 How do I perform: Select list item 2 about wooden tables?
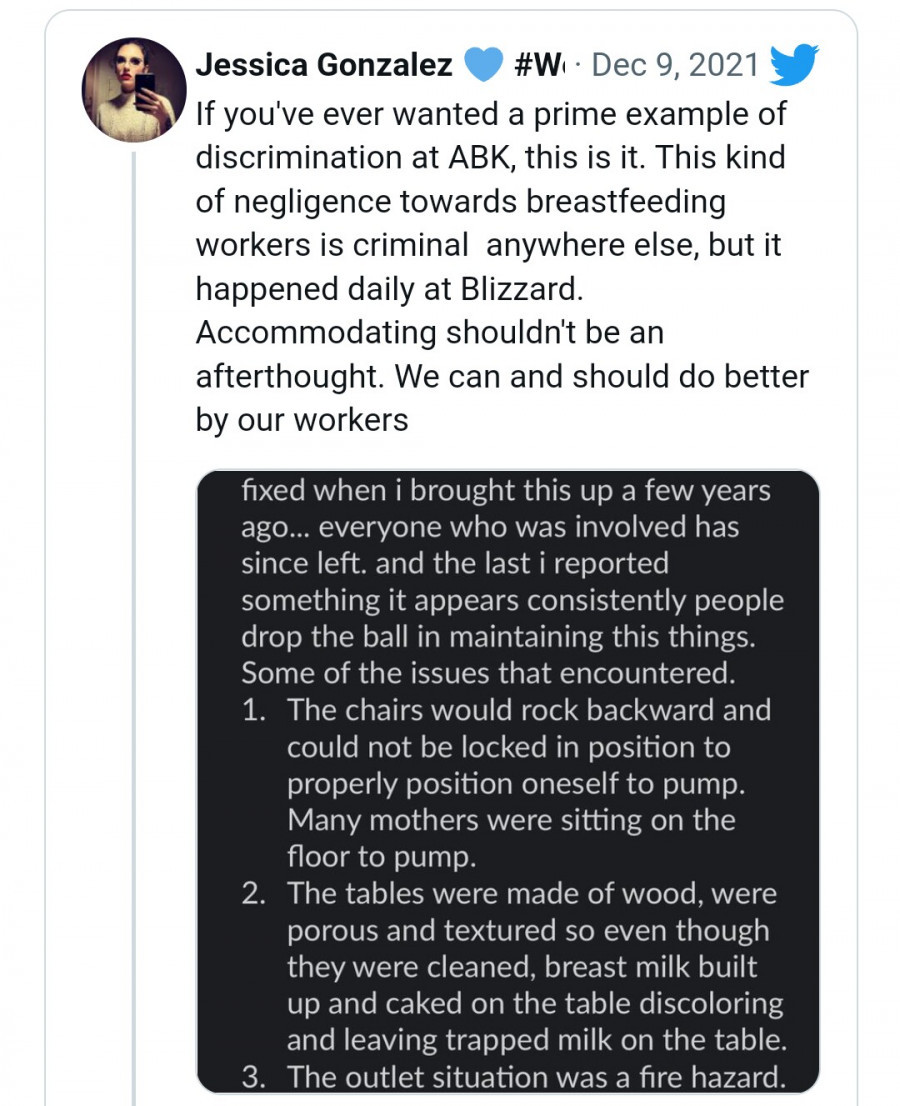click(531, 894)
